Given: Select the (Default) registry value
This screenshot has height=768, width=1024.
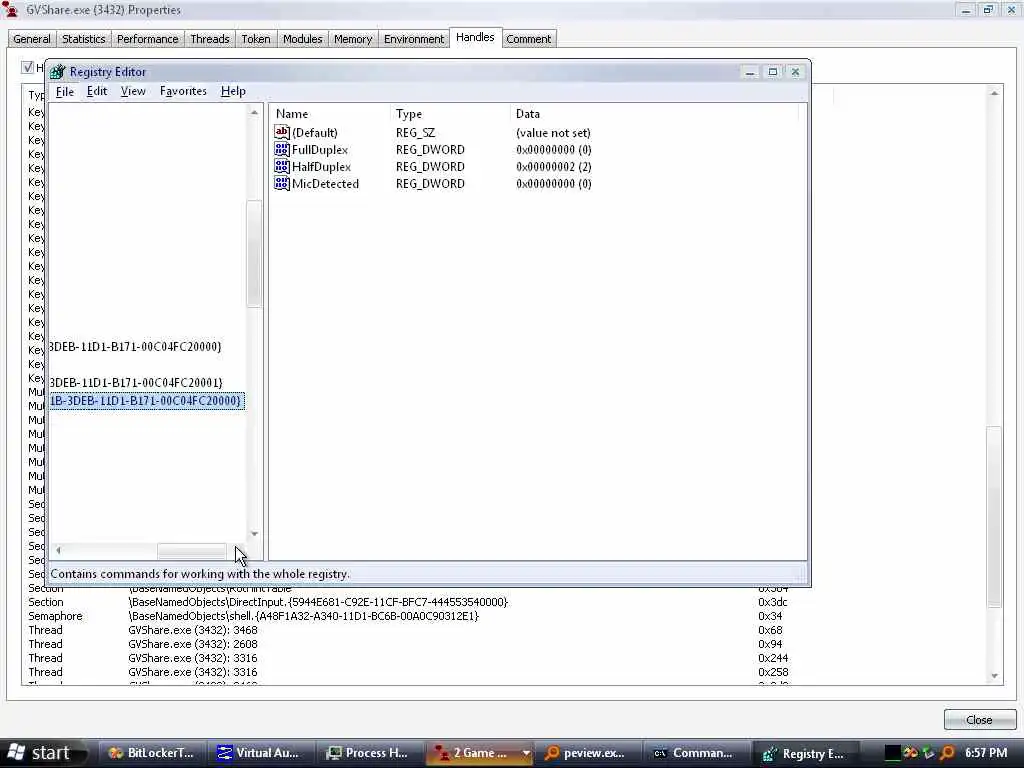Looking at the screenshot, I should click(x=315, y=133).
